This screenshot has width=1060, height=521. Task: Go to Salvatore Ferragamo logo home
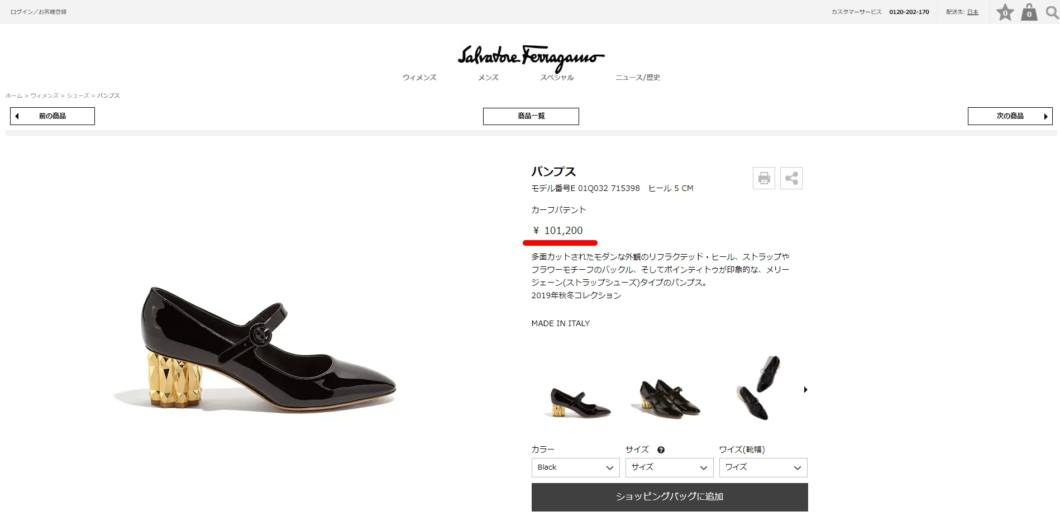(x=531, y=57)
